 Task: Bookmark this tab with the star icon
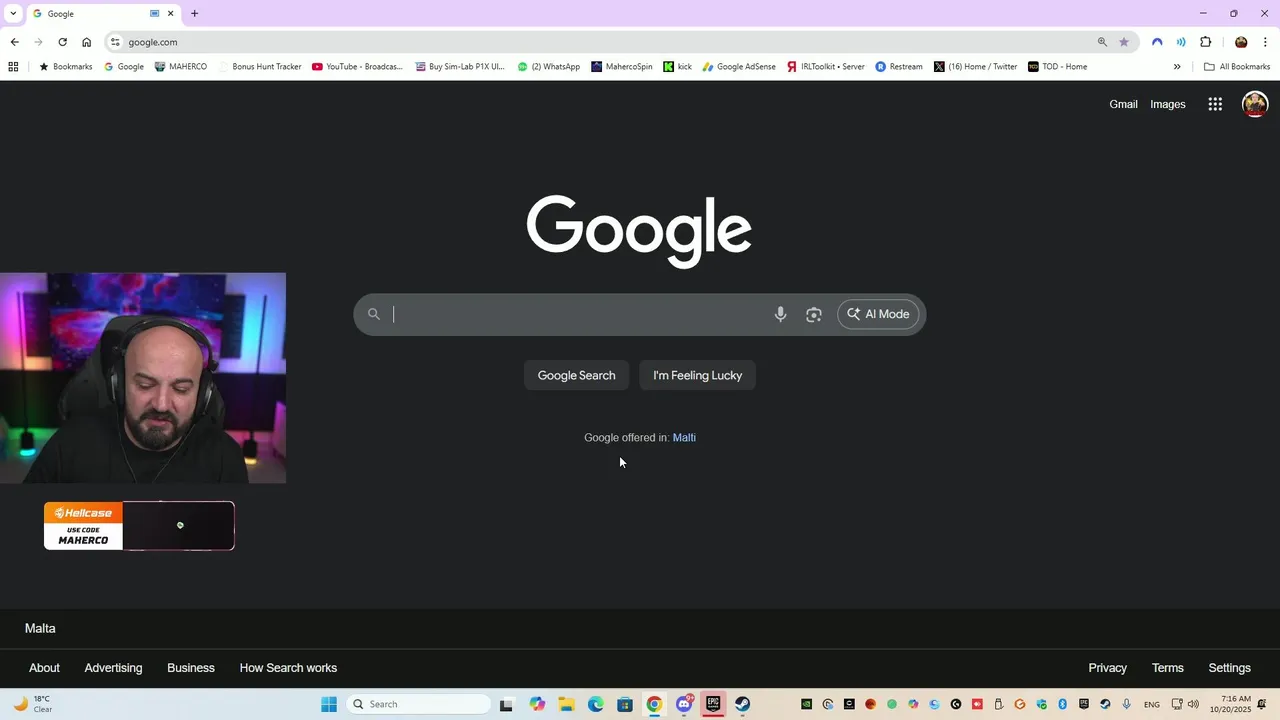[x=1124, y=42]
